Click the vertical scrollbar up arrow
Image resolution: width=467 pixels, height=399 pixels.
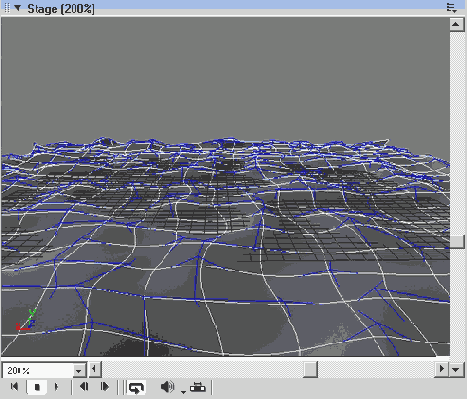(x=457, y=24)
